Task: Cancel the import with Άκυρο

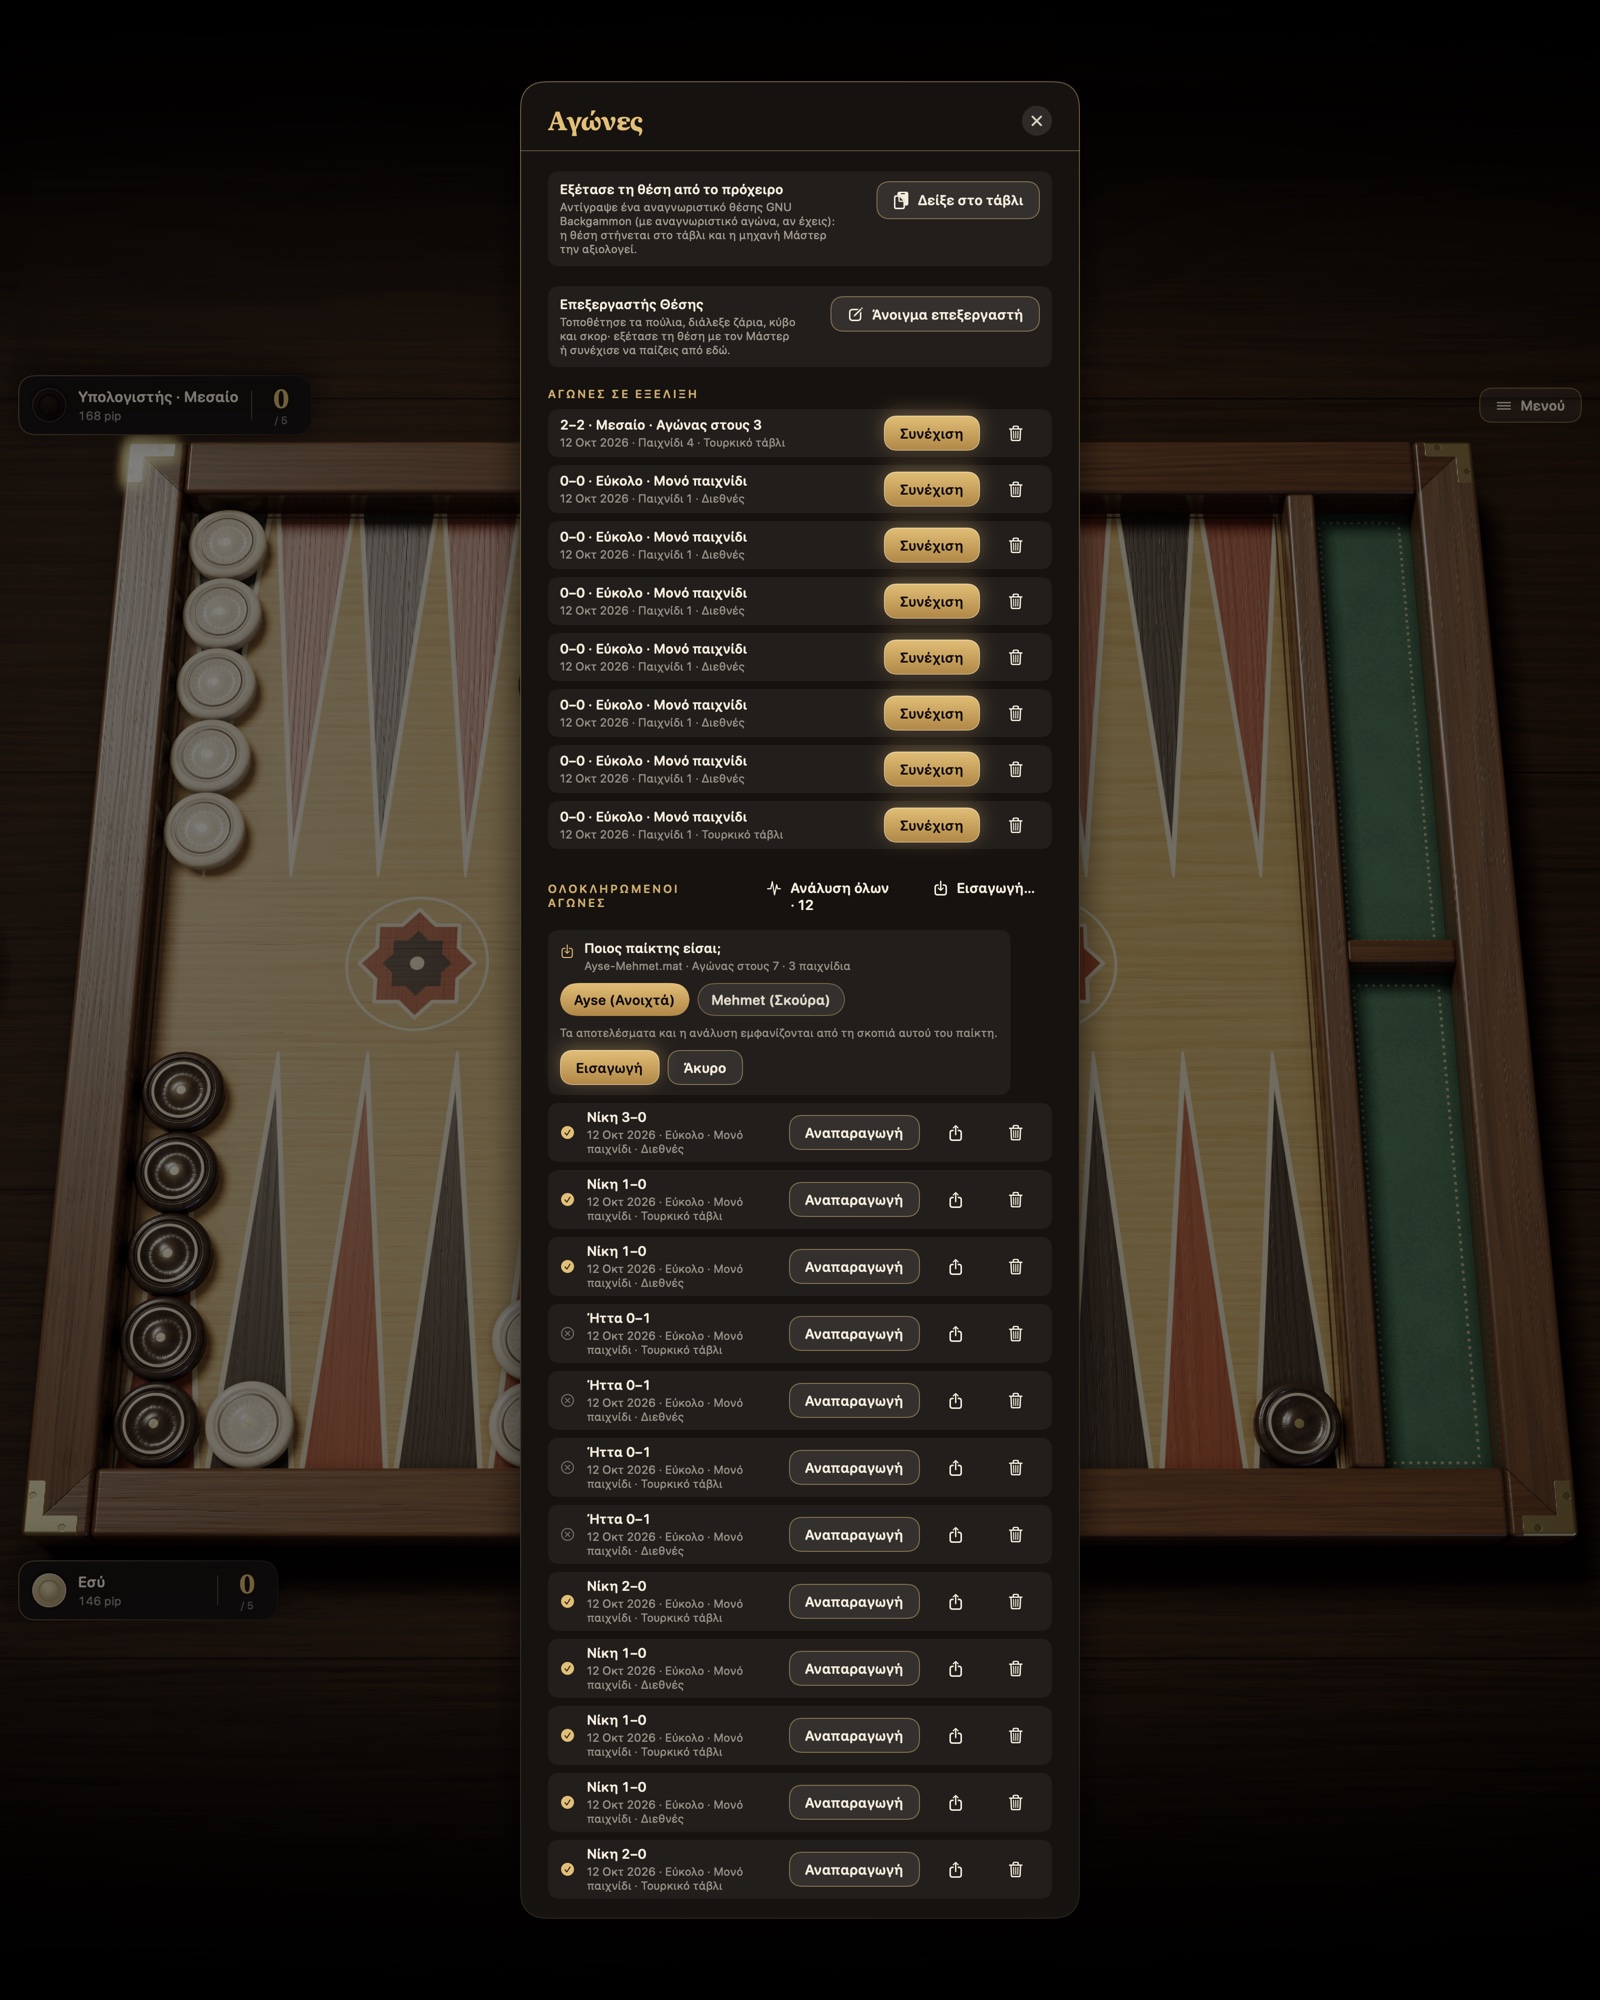Action: tap(704, 1068)
